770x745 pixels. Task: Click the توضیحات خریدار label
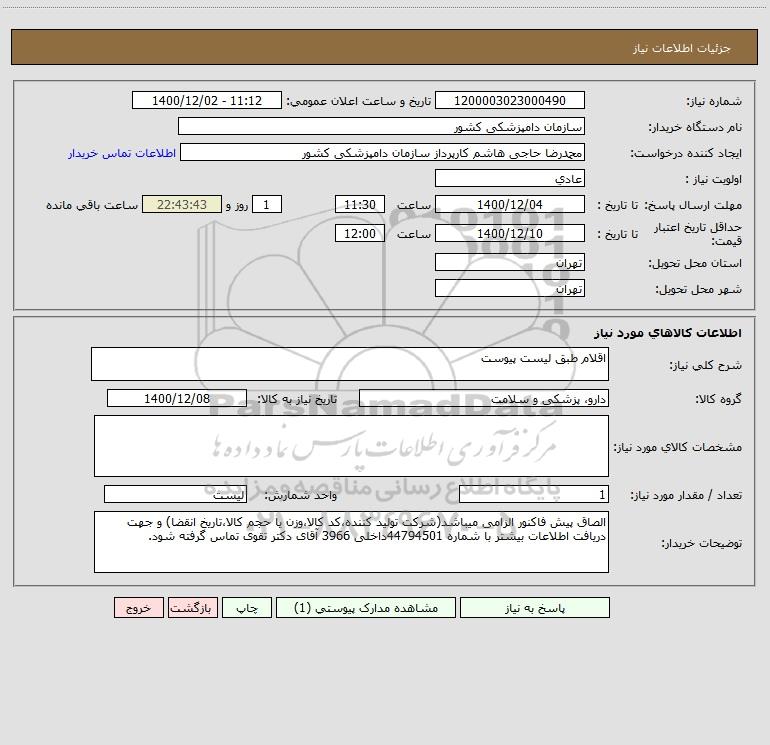pyautogui.click(x=702, y=544)
